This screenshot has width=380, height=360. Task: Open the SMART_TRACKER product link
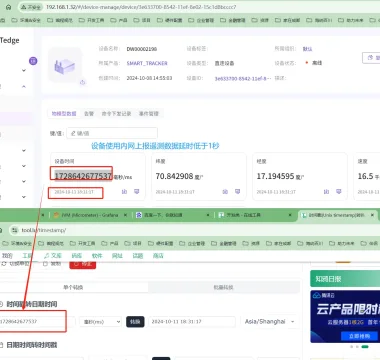coord(147,63)
